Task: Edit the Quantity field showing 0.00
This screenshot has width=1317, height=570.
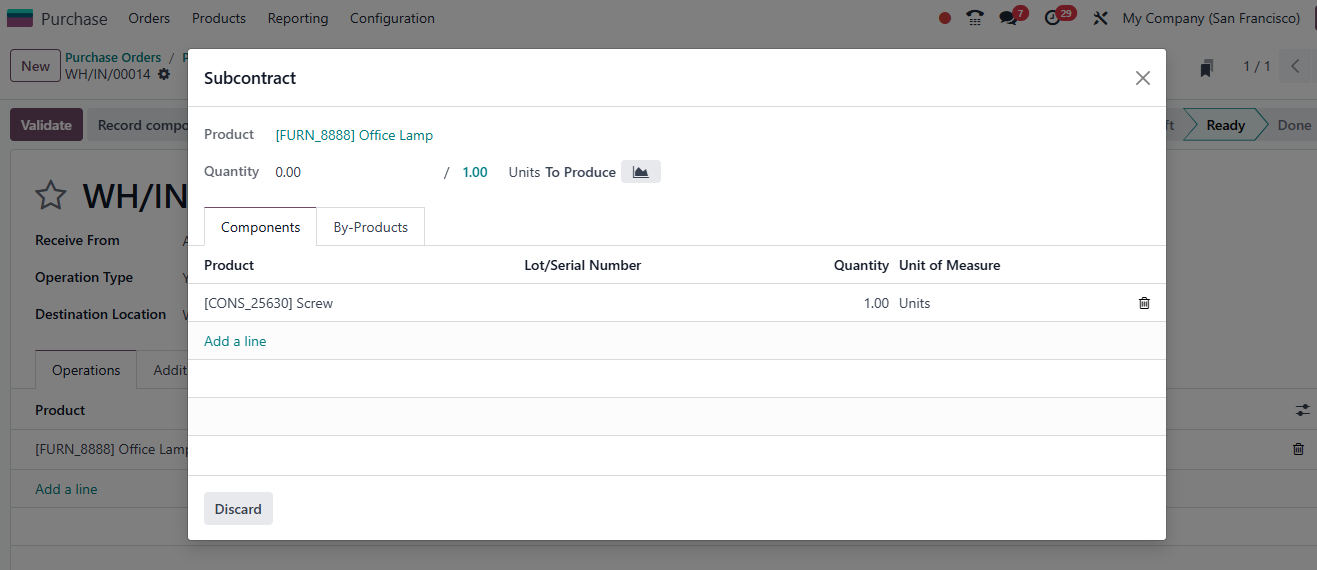Action: [355, 172]
